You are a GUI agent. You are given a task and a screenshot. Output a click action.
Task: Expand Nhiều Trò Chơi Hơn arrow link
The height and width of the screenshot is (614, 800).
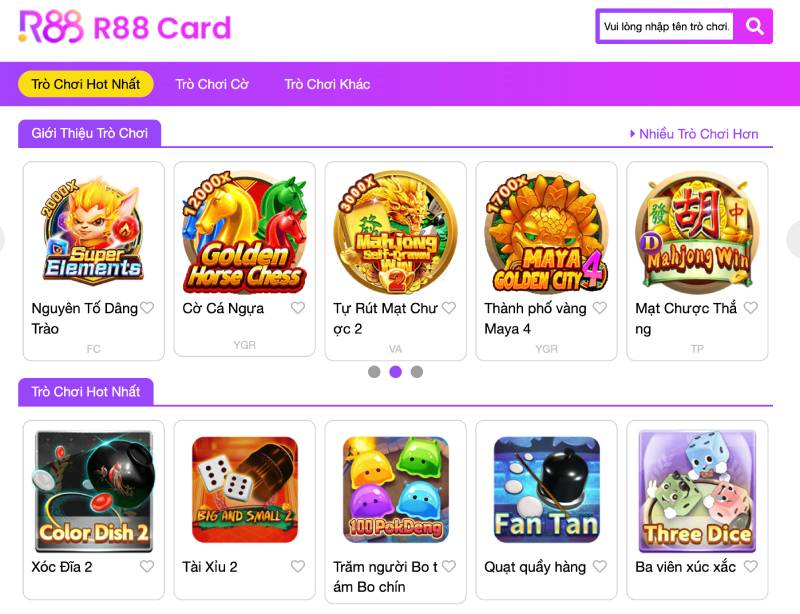point(694,134)
